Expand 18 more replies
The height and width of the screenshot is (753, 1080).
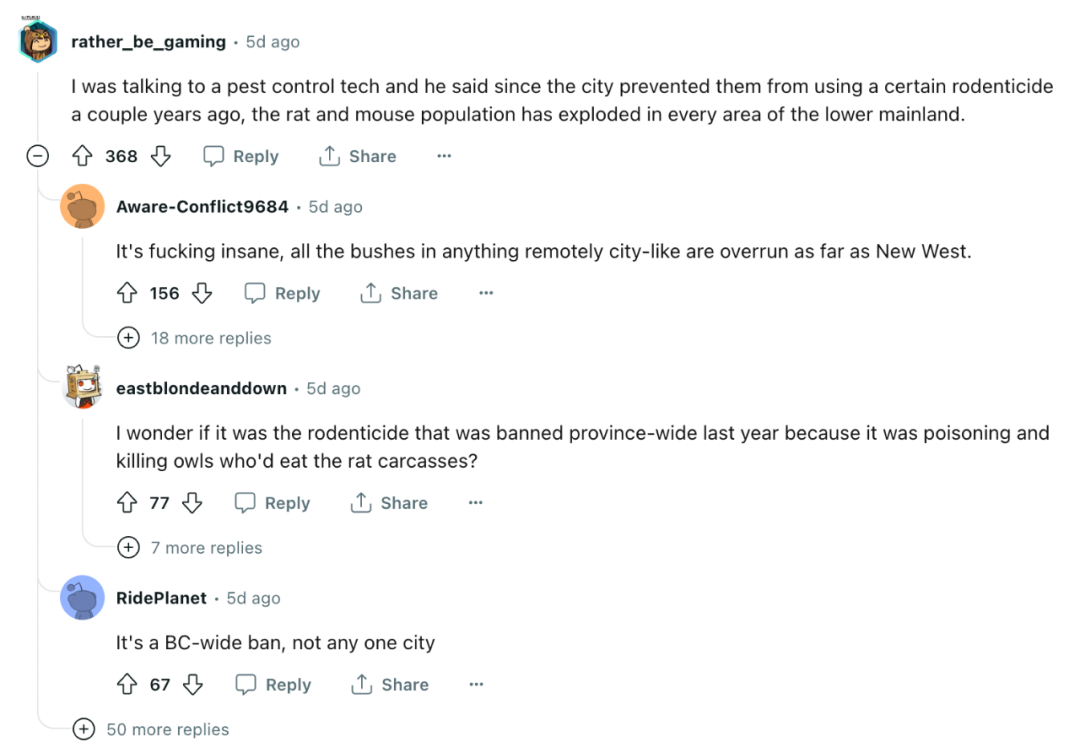(x=195, y=338)
